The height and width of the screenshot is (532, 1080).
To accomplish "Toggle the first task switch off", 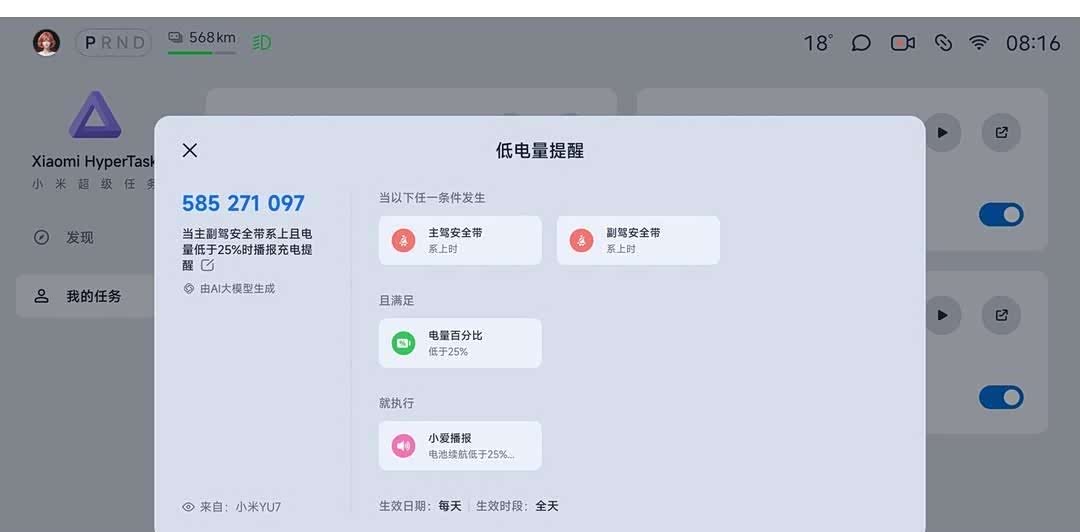I will [1001, 214].
